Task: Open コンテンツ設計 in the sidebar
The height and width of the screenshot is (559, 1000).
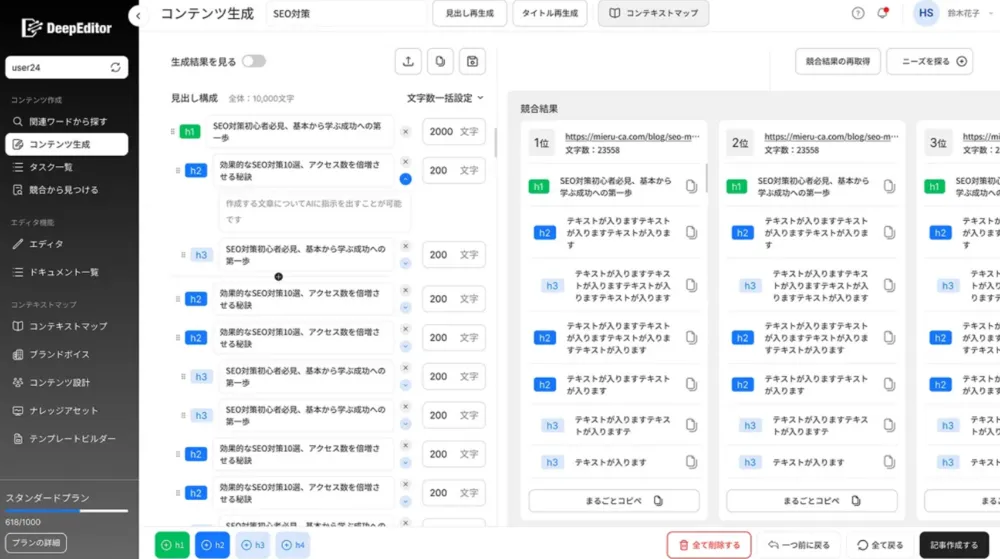Action: coord(66,382)
